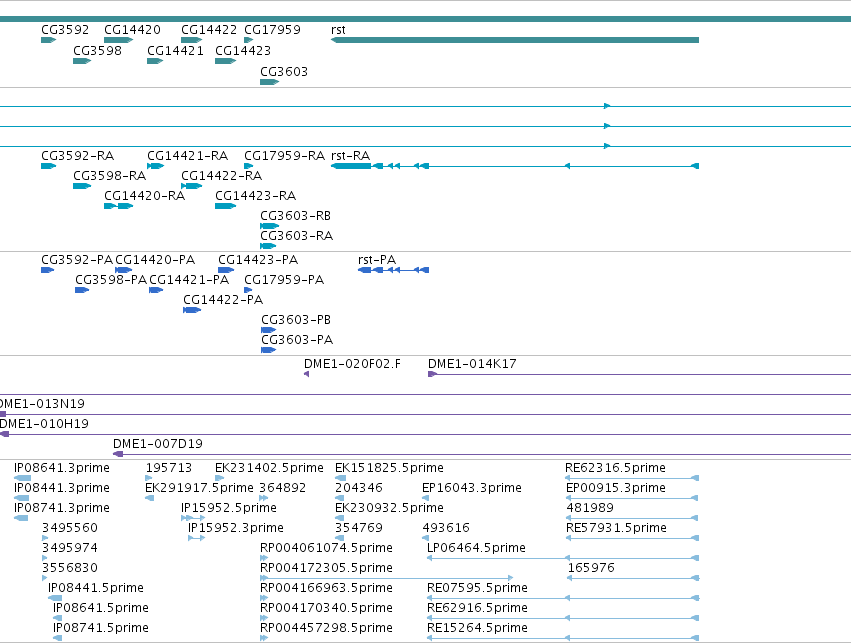The height and width of the screenshot is (643, 851).
Task: Select the CG14422-RA transcript arrow
Action: click(192, 186)
